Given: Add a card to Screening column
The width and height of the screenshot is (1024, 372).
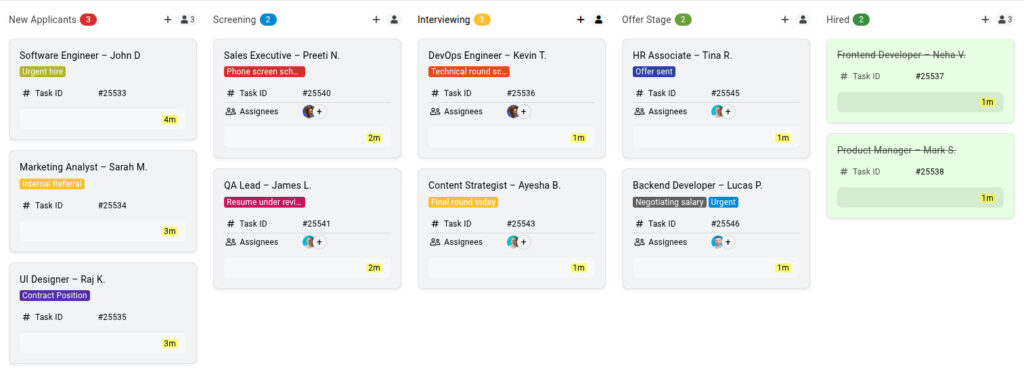Looking at the screenshot, I should [376, 20].
